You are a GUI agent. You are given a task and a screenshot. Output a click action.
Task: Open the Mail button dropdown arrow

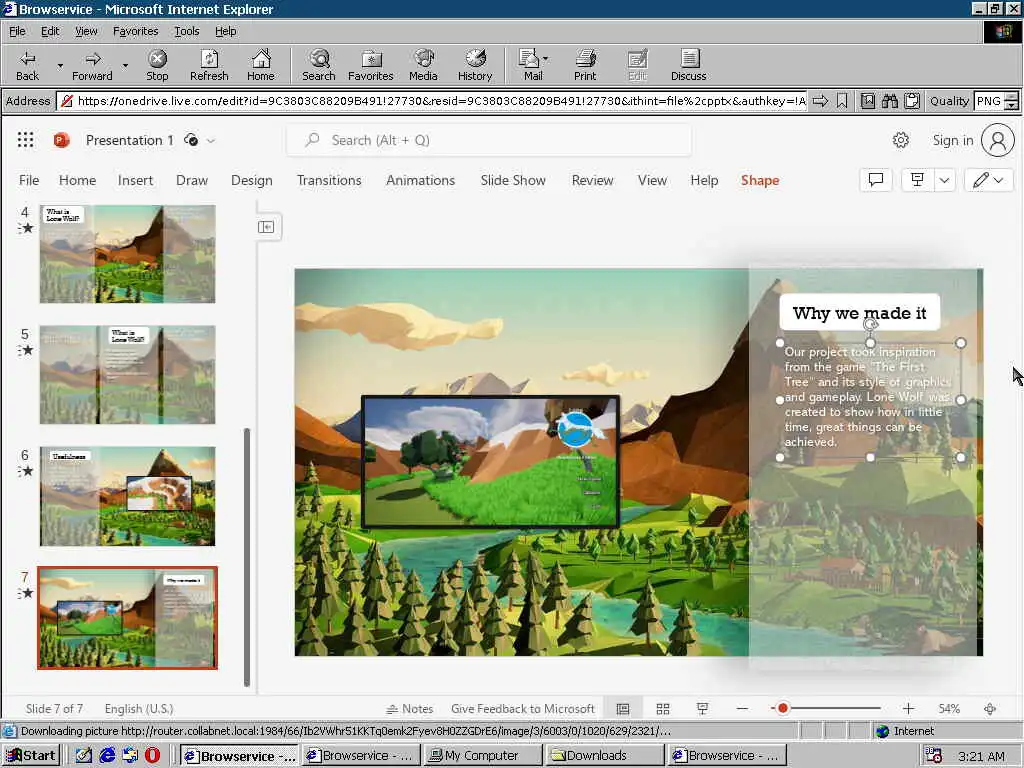click(x=546, y=59)
